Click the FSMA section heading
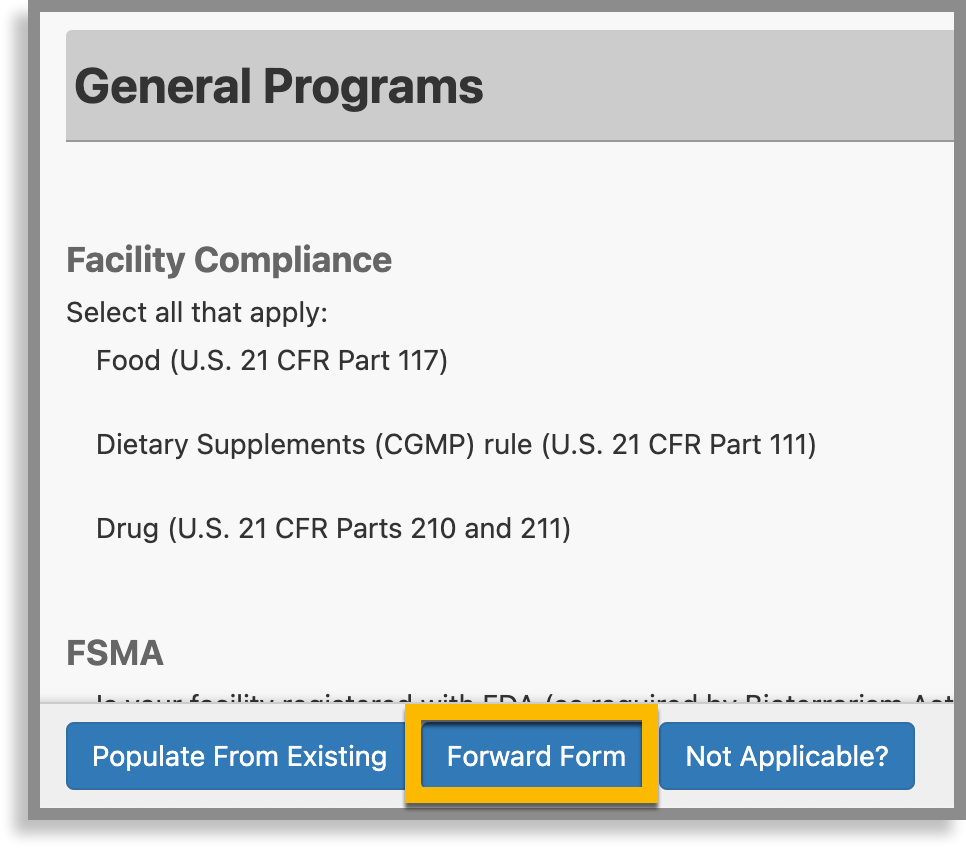The width and height of the screenshot is (966, 848). click(116, 653)
